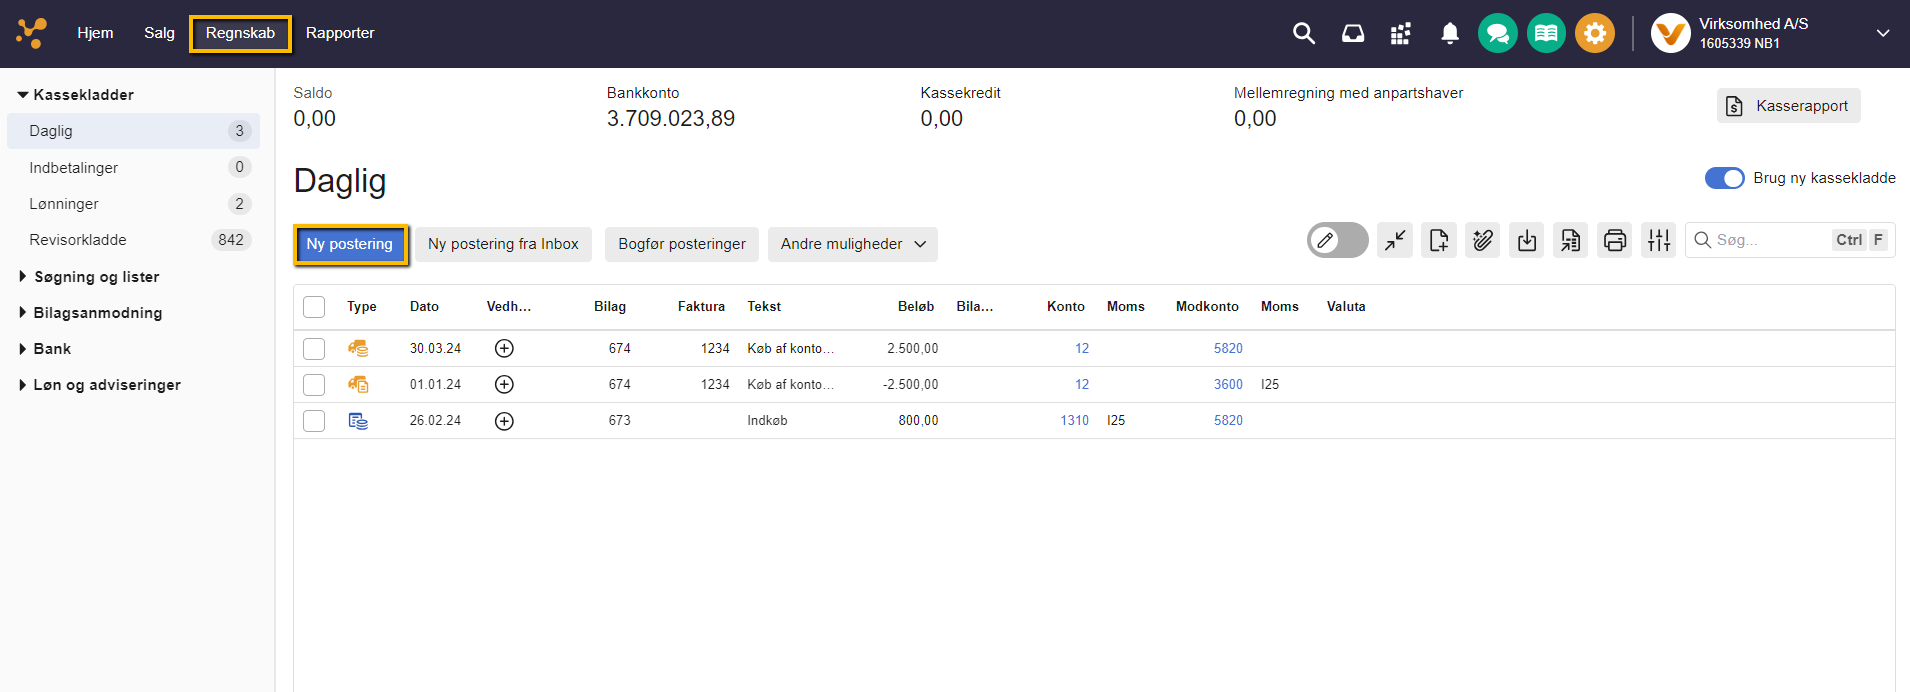Viewport: 1910px width, 692px height.
Task: Click the printer icon in the toolbar
Action: 1614,240
